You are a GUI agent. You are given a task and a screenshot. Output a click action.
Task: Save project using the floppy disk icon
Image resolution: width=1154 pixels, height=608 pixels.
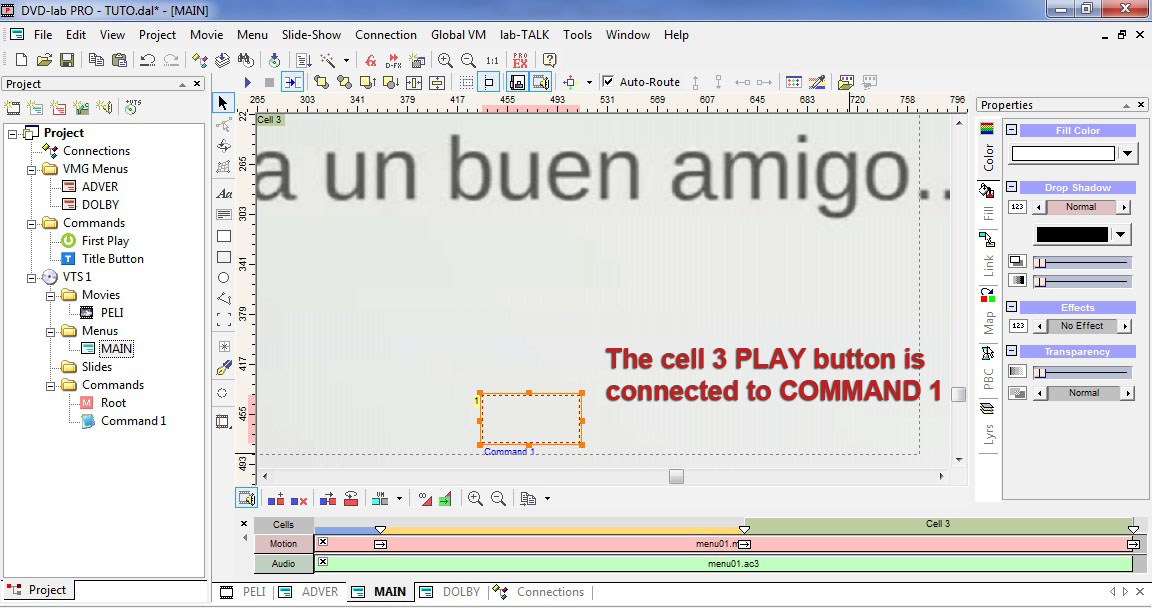click(67, 60)
